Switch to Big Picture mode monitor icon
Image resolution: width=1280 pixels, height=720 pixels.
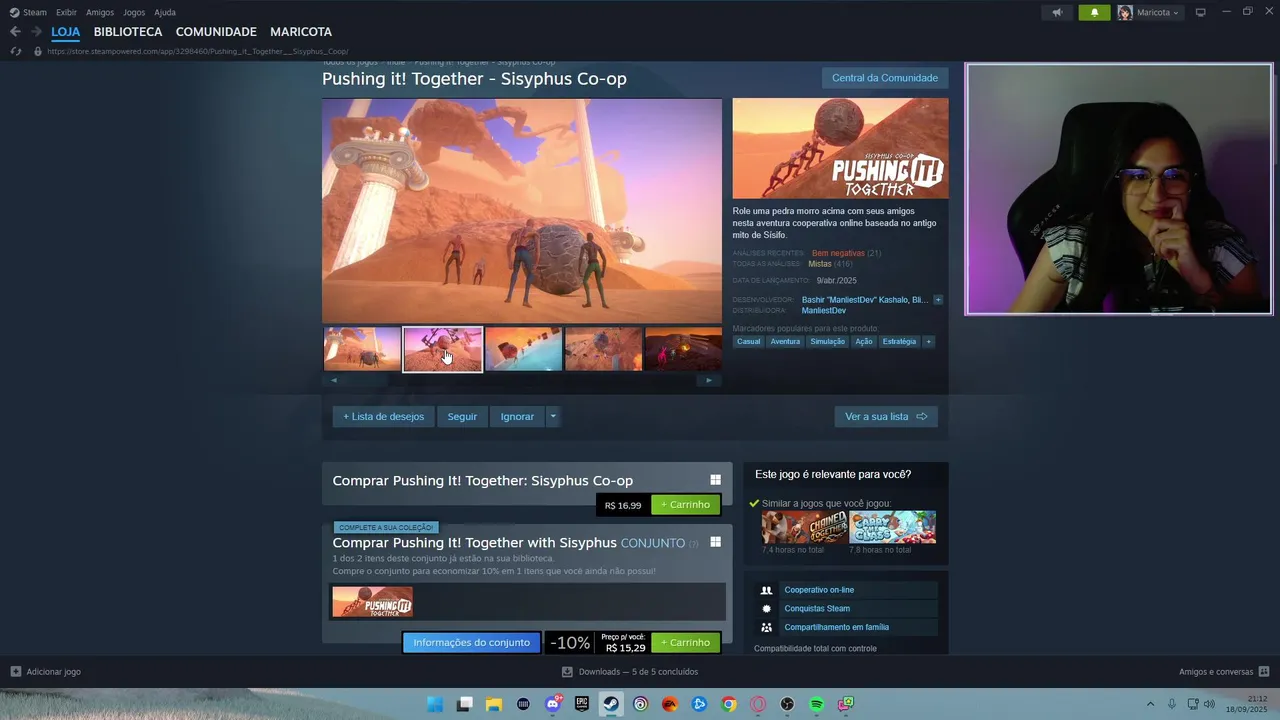[x=1201, y=12]
